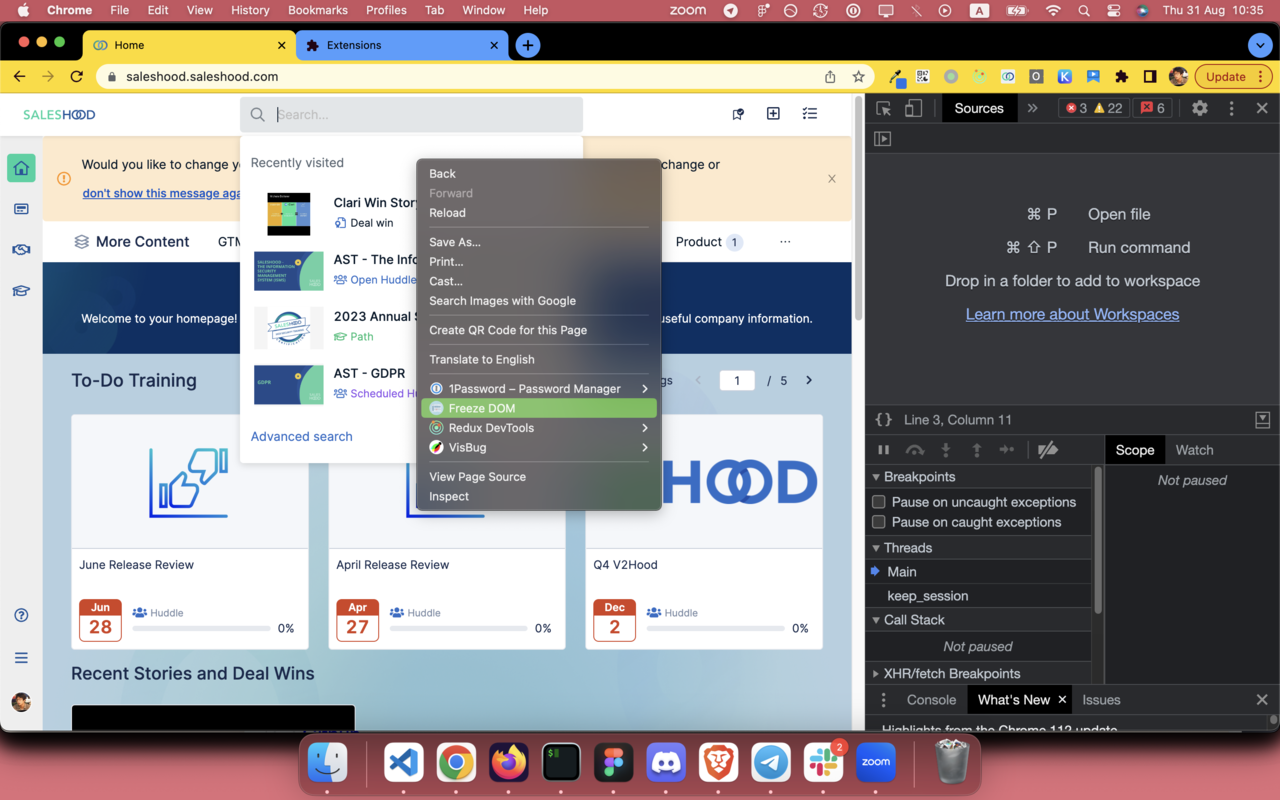Click the SalesHood home sidebar icon
Image resolution: width=1280 pixels, height=800 pixels.
[x=21, y=169]
